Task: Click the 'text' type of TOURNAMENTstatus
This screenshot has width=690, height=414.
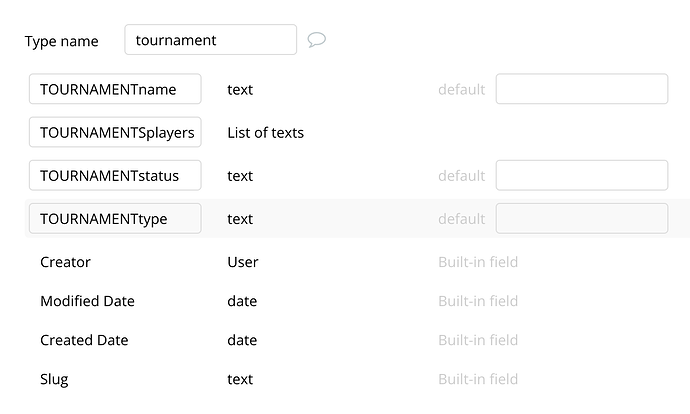Action: pyautogui.click(x=240, y=175)
